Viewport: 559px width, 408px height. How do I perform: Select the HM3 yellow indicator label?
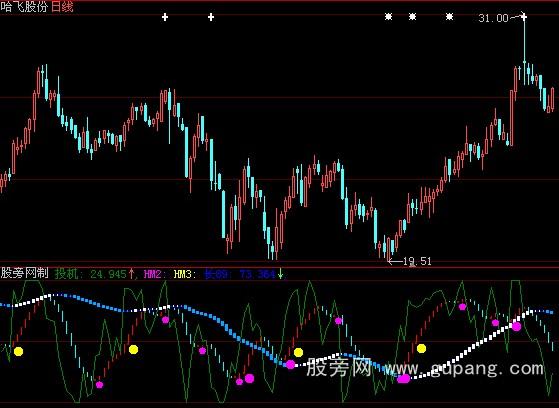[x=185, y=274]
